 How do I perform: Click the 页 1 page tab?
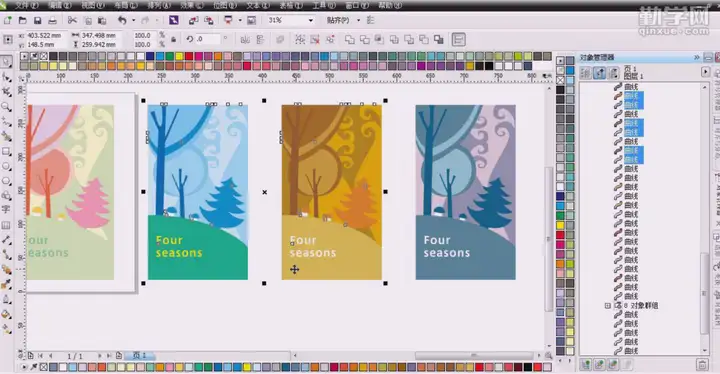pyautogui.click(x=139, y=356)
